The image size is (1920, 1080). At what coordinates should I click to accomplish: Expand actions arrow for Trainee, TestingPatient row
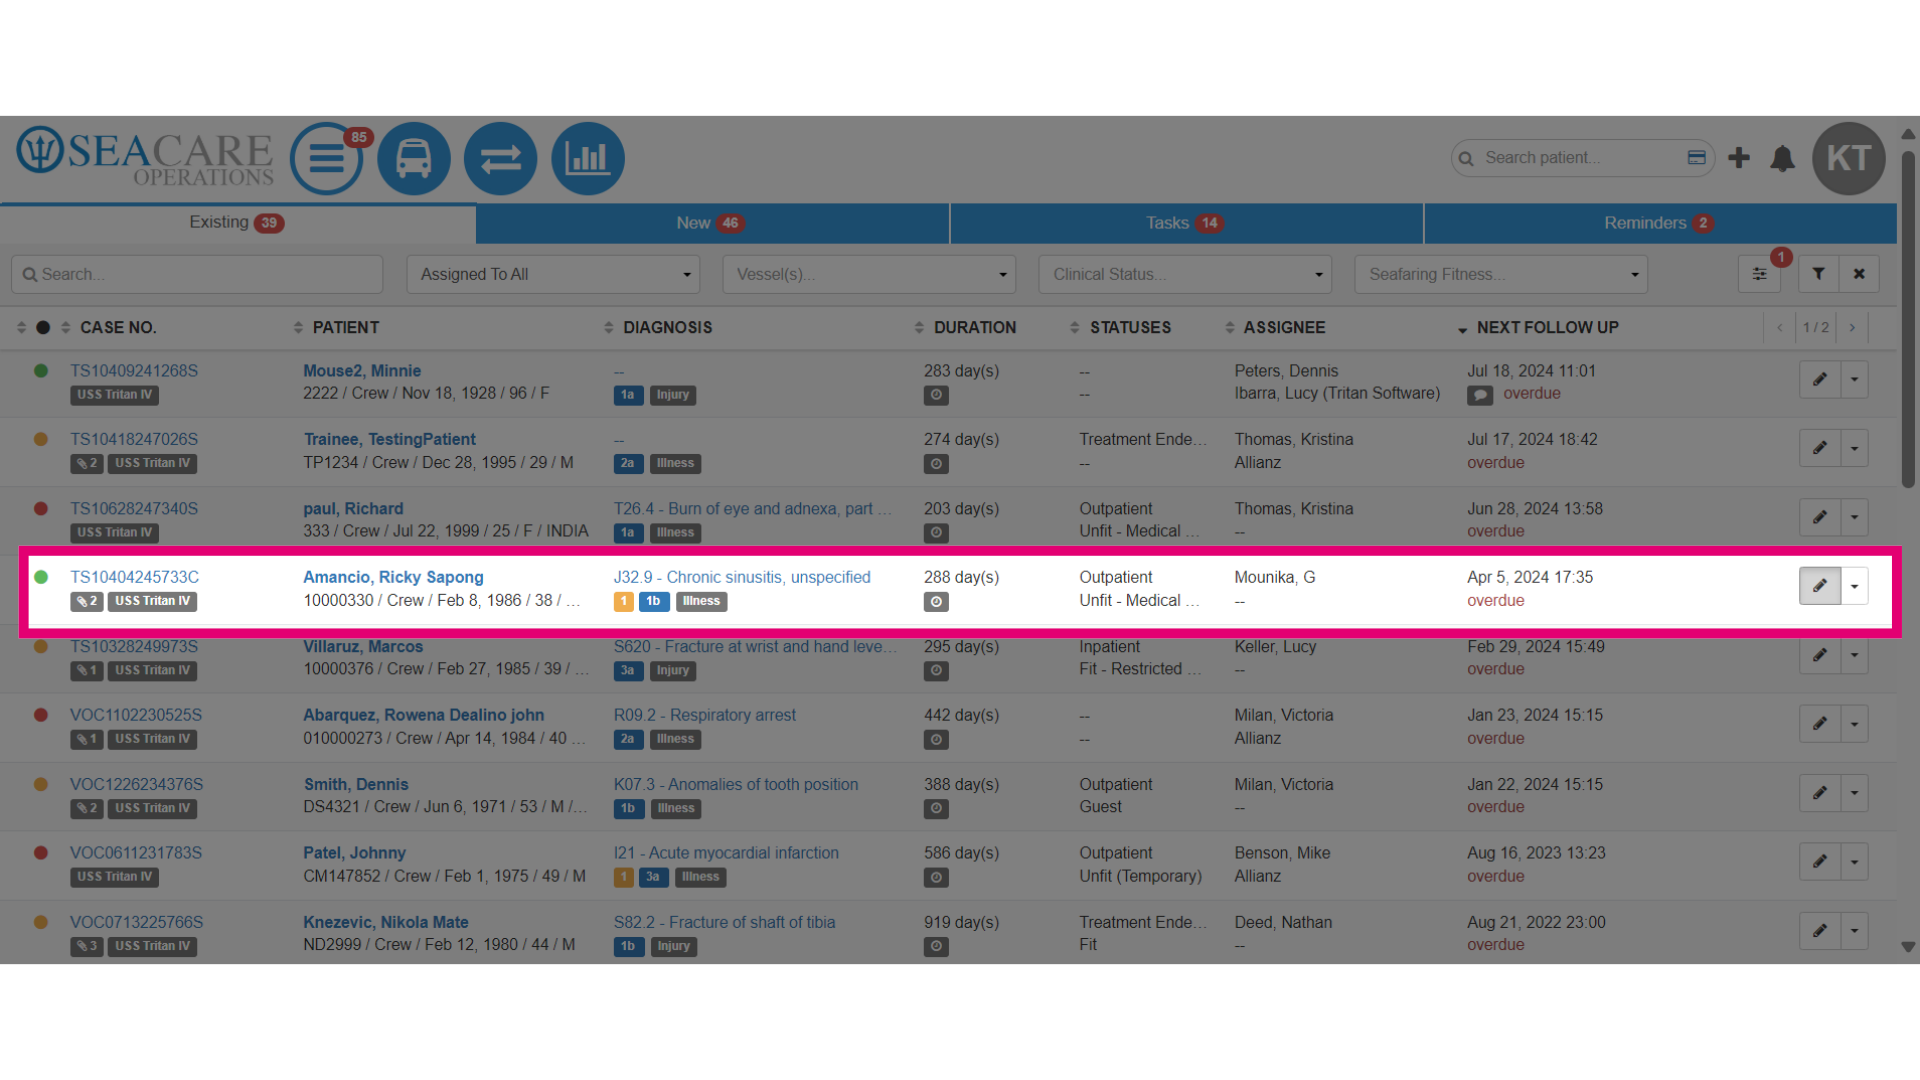[x=1855, y=448]
